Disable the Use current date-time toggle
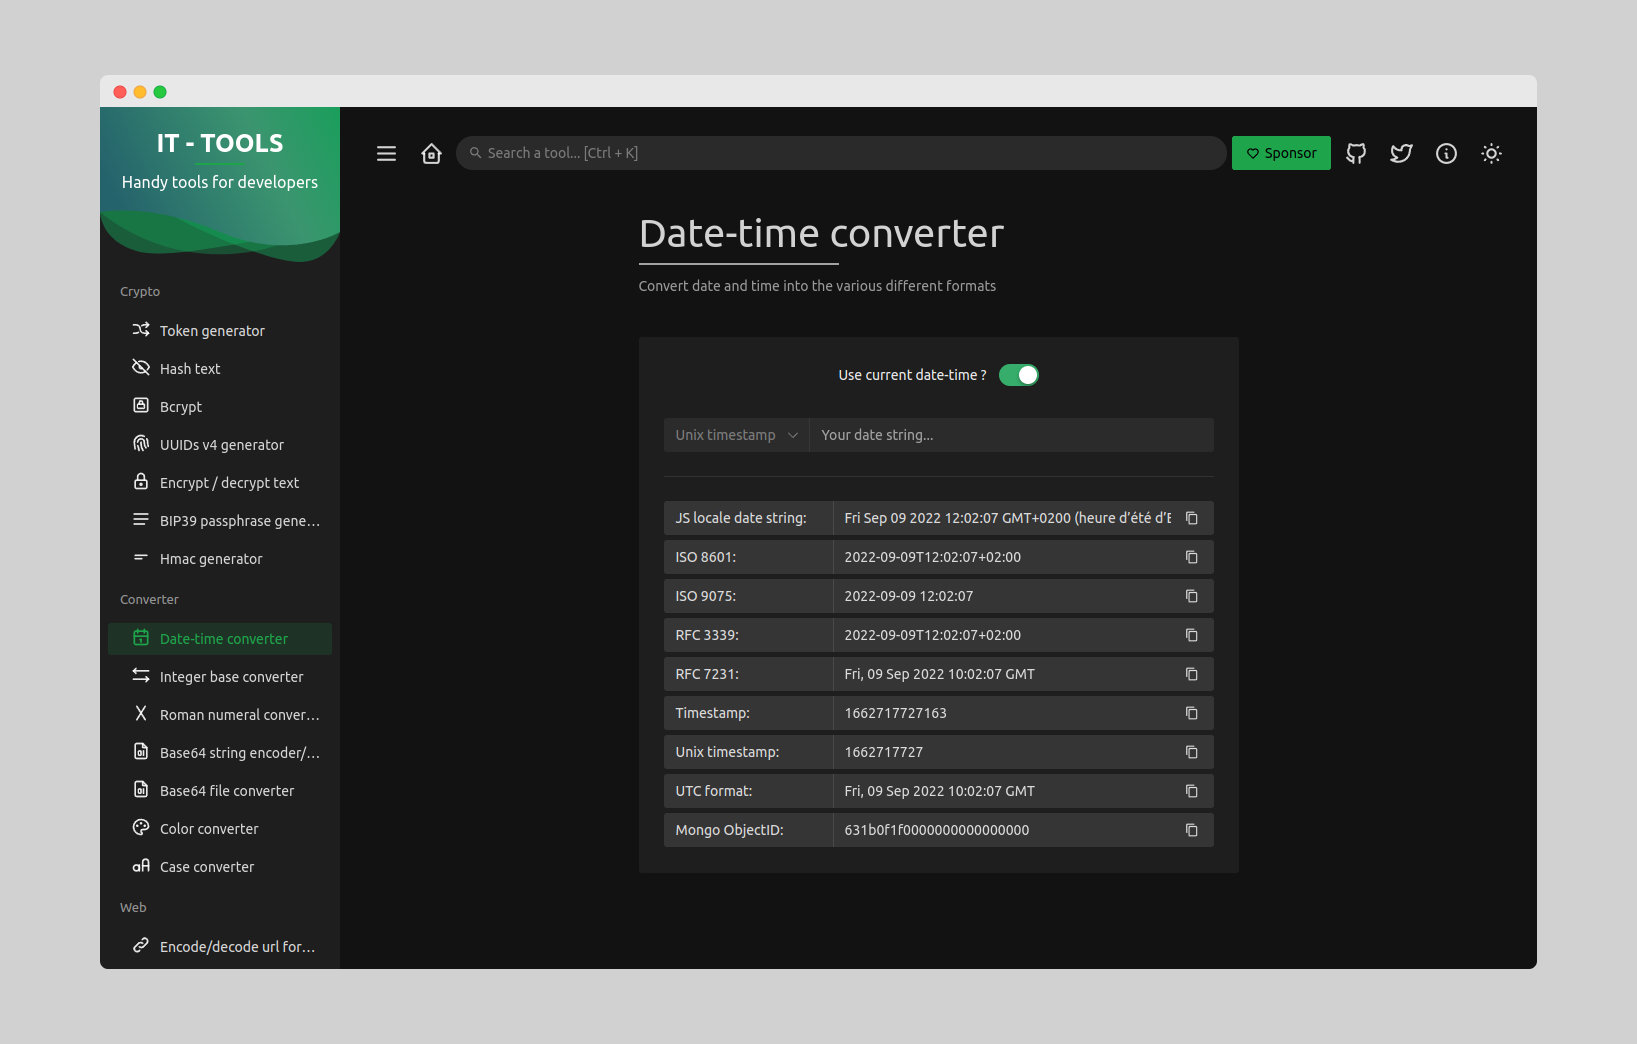Screen dimensions: 1637x1044 click(x=1019, y=374)
